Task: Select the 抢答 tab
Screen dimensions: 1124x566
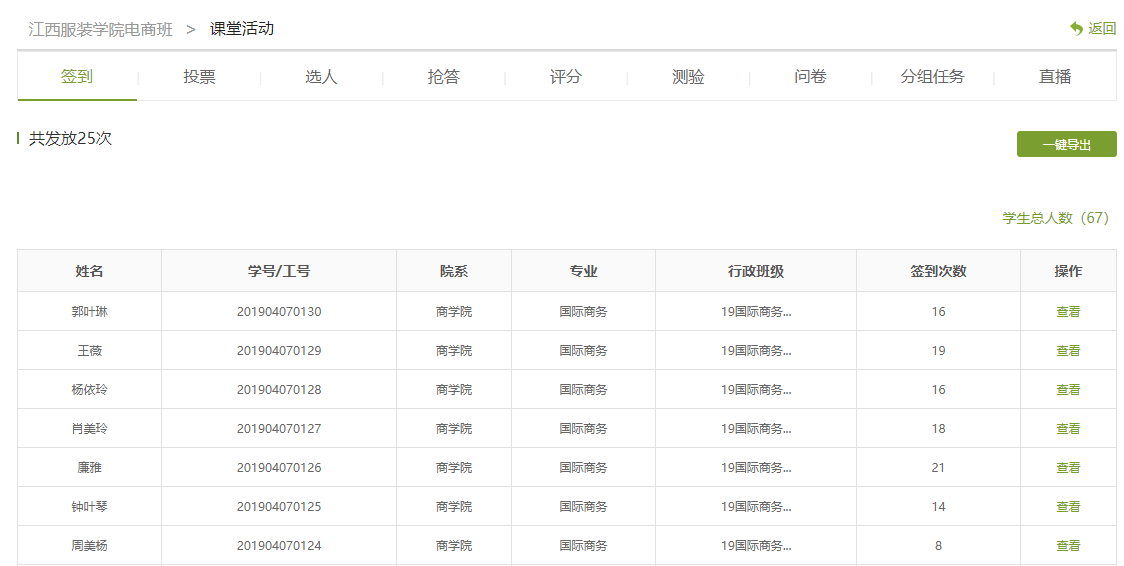Action: (x=443, y=77)
